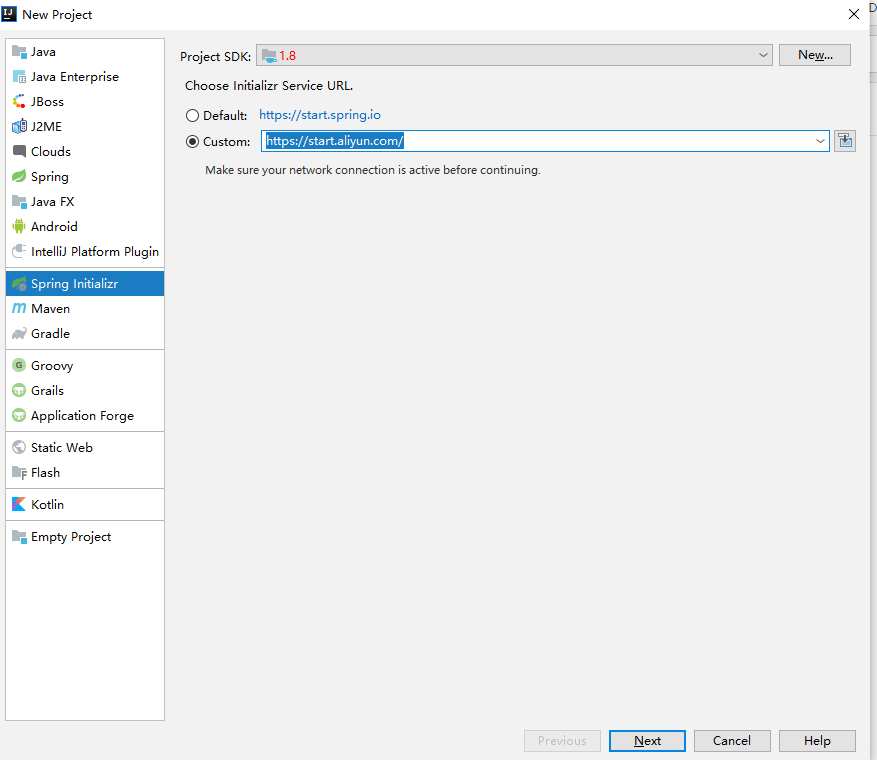The width and height of the screenshot is (877, 760).
Task: Click the Kotlin logo icon
Action: pos(19,504)
